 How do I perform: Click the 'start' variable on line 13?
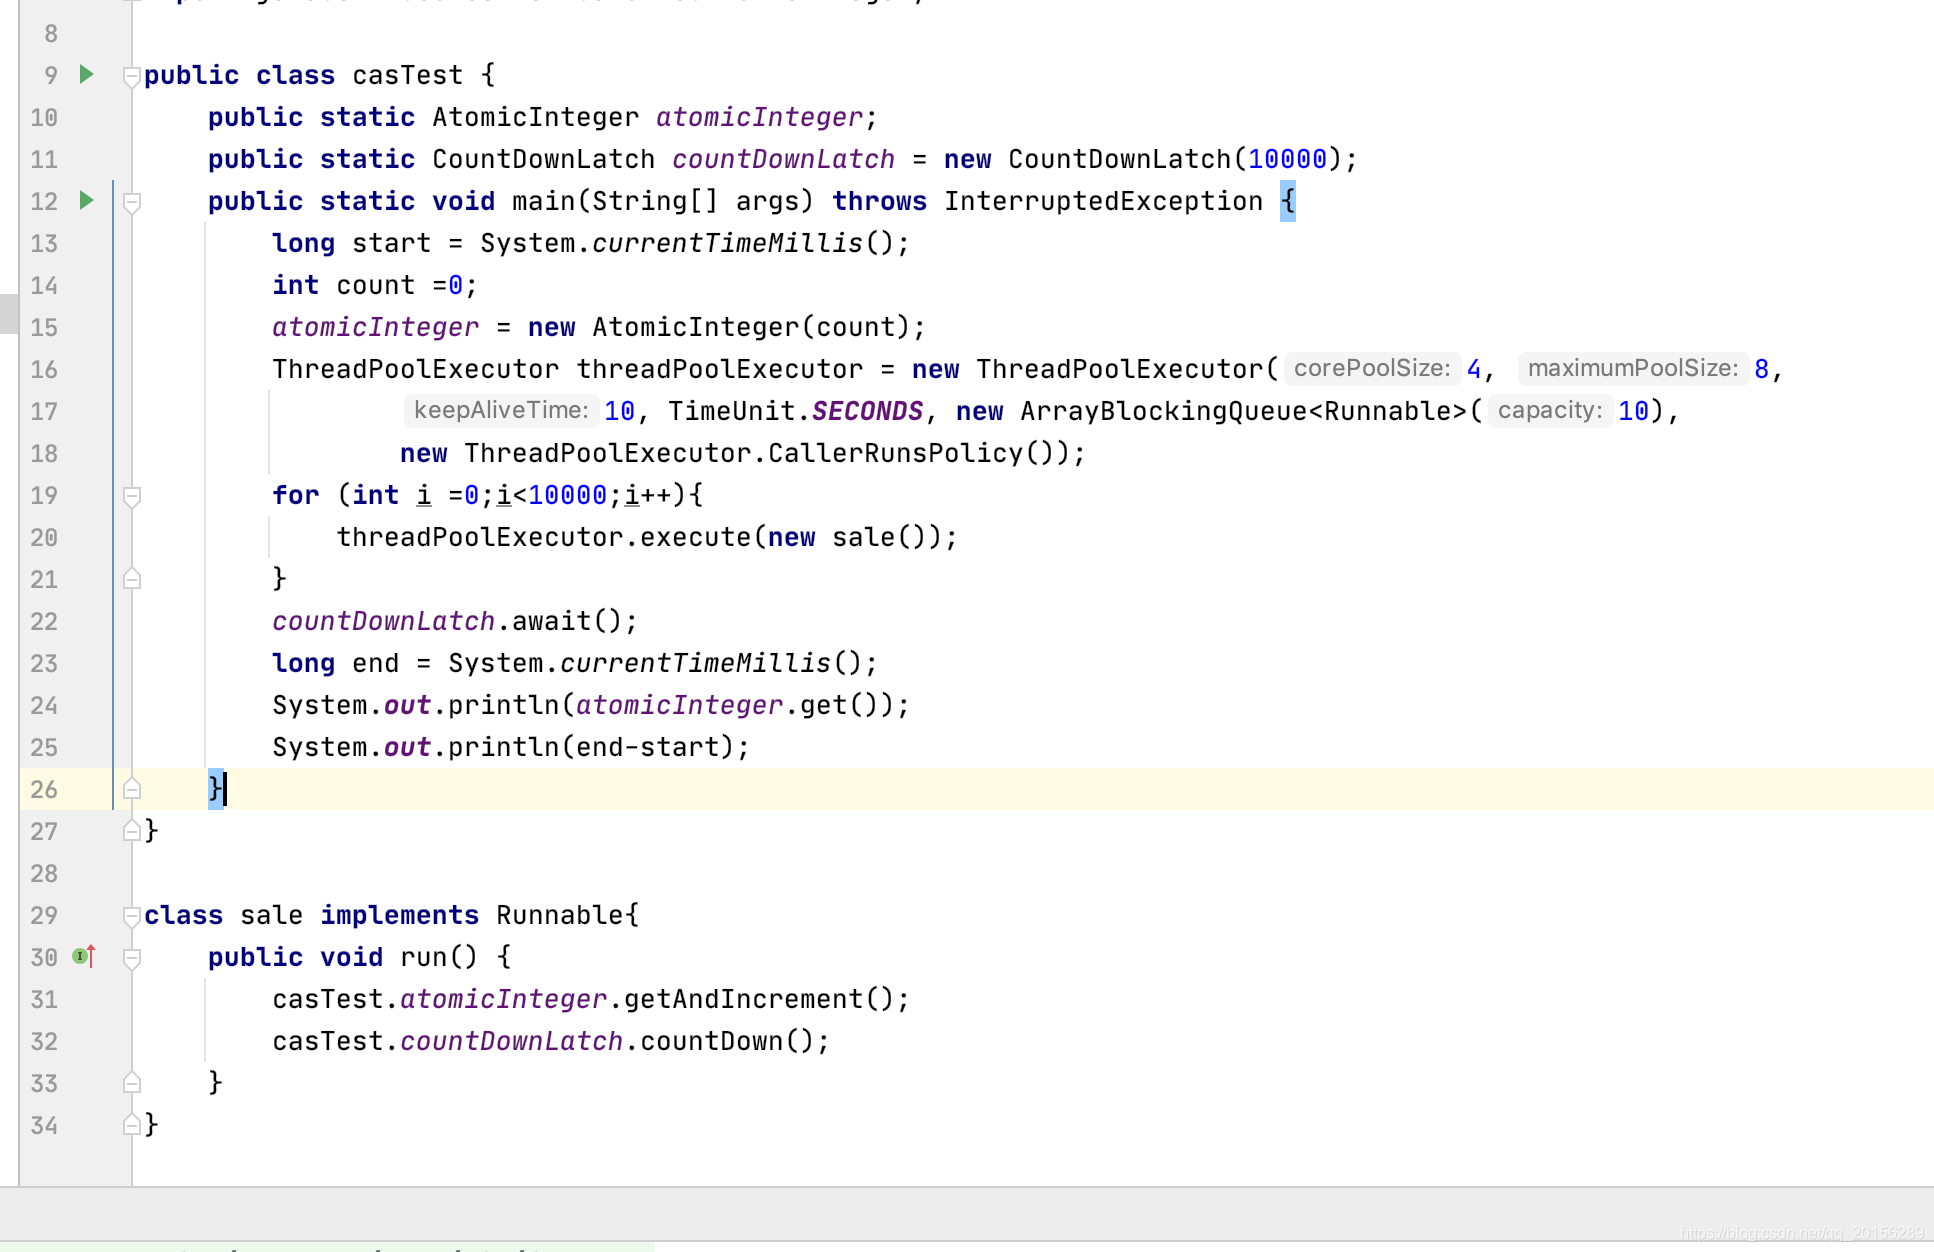[x=391, y=243]
